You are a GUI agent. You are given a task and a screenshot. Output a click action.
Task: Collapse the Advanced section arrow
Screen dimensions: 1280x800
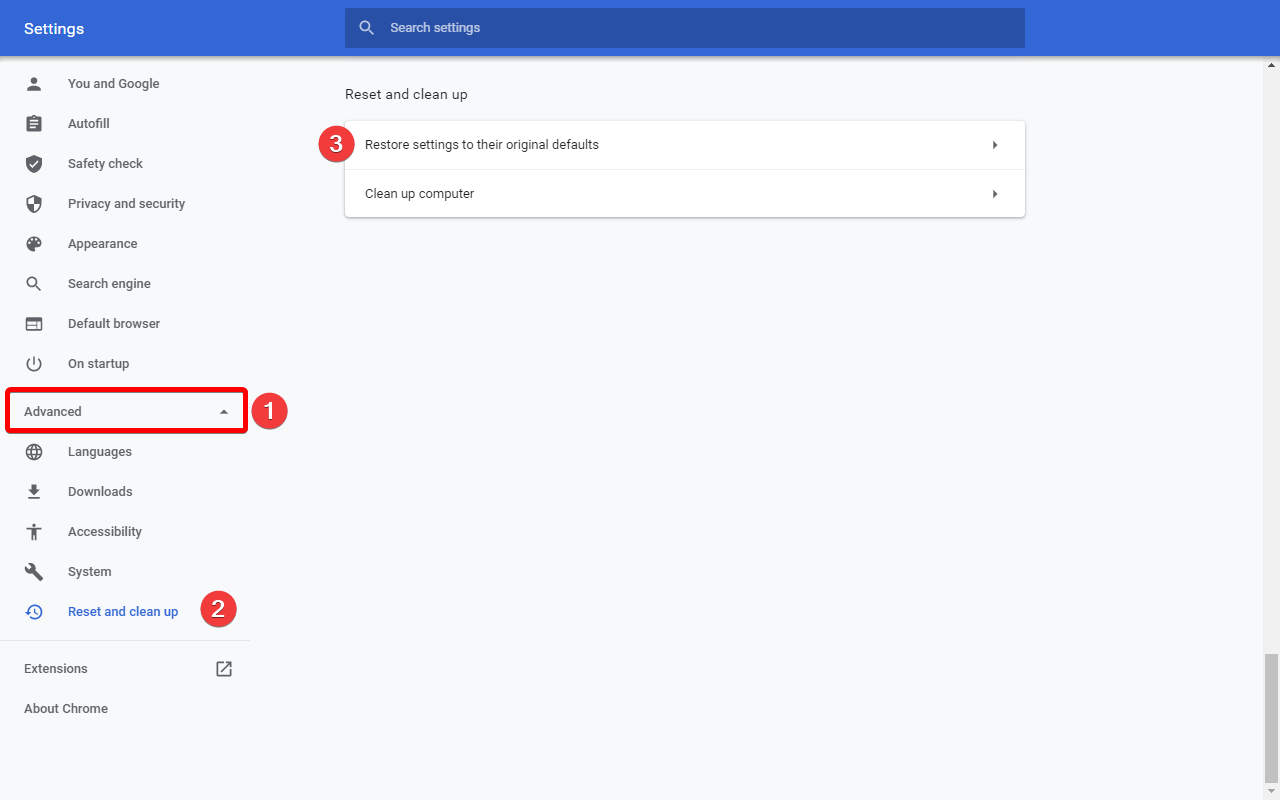(224, 412)
